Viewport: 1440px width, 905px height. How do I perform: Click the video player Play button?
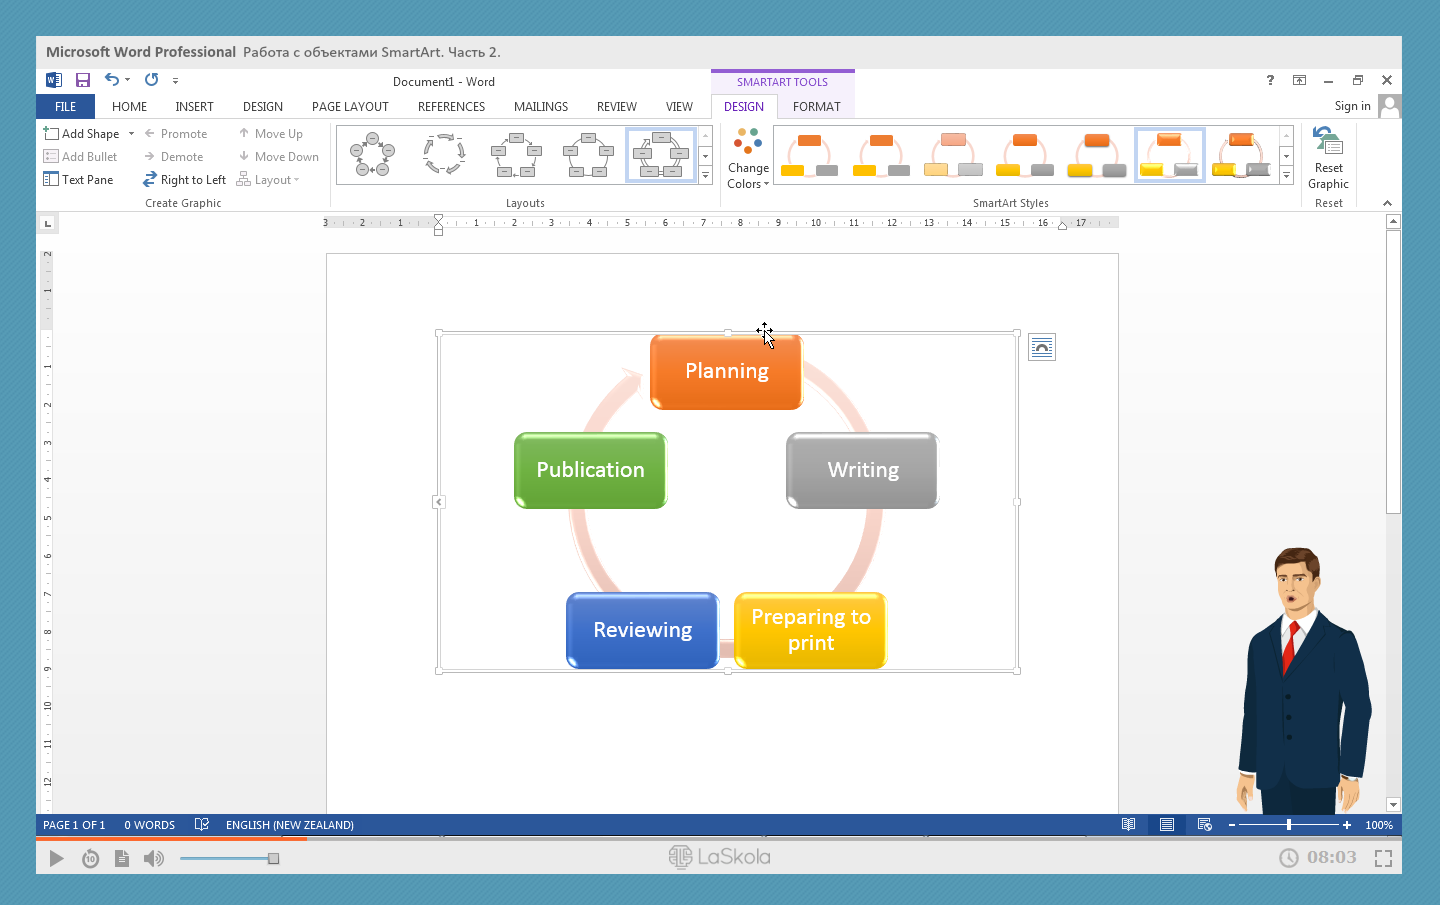(56, 858)
